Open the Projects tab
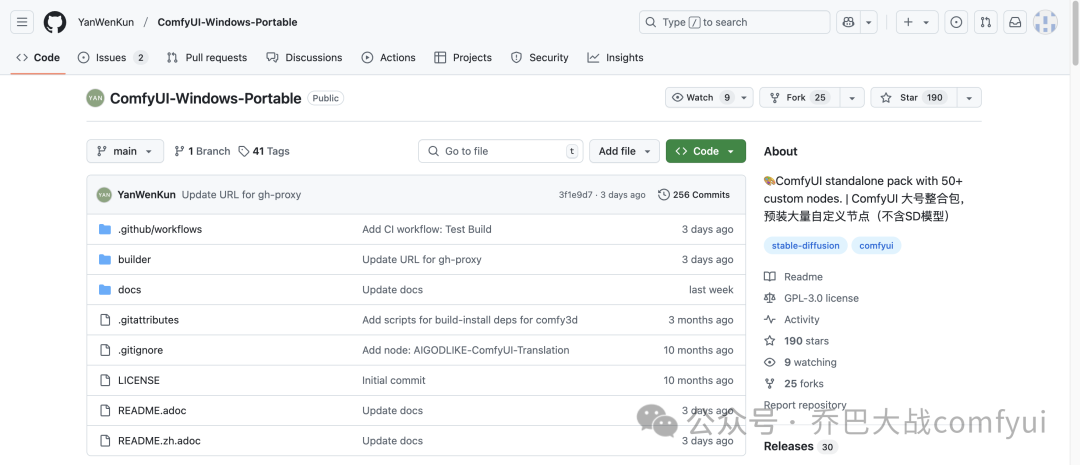Screen dimensions: 1080x465 click(x=463, y=58)
